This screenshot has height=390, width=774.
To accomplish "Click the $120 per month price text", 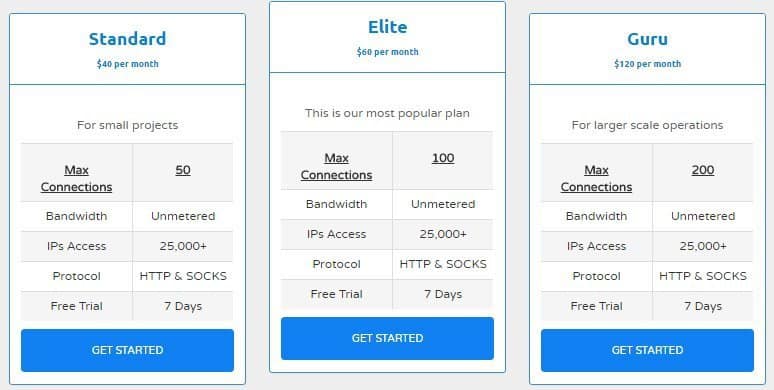I will [x=647, y=64].
